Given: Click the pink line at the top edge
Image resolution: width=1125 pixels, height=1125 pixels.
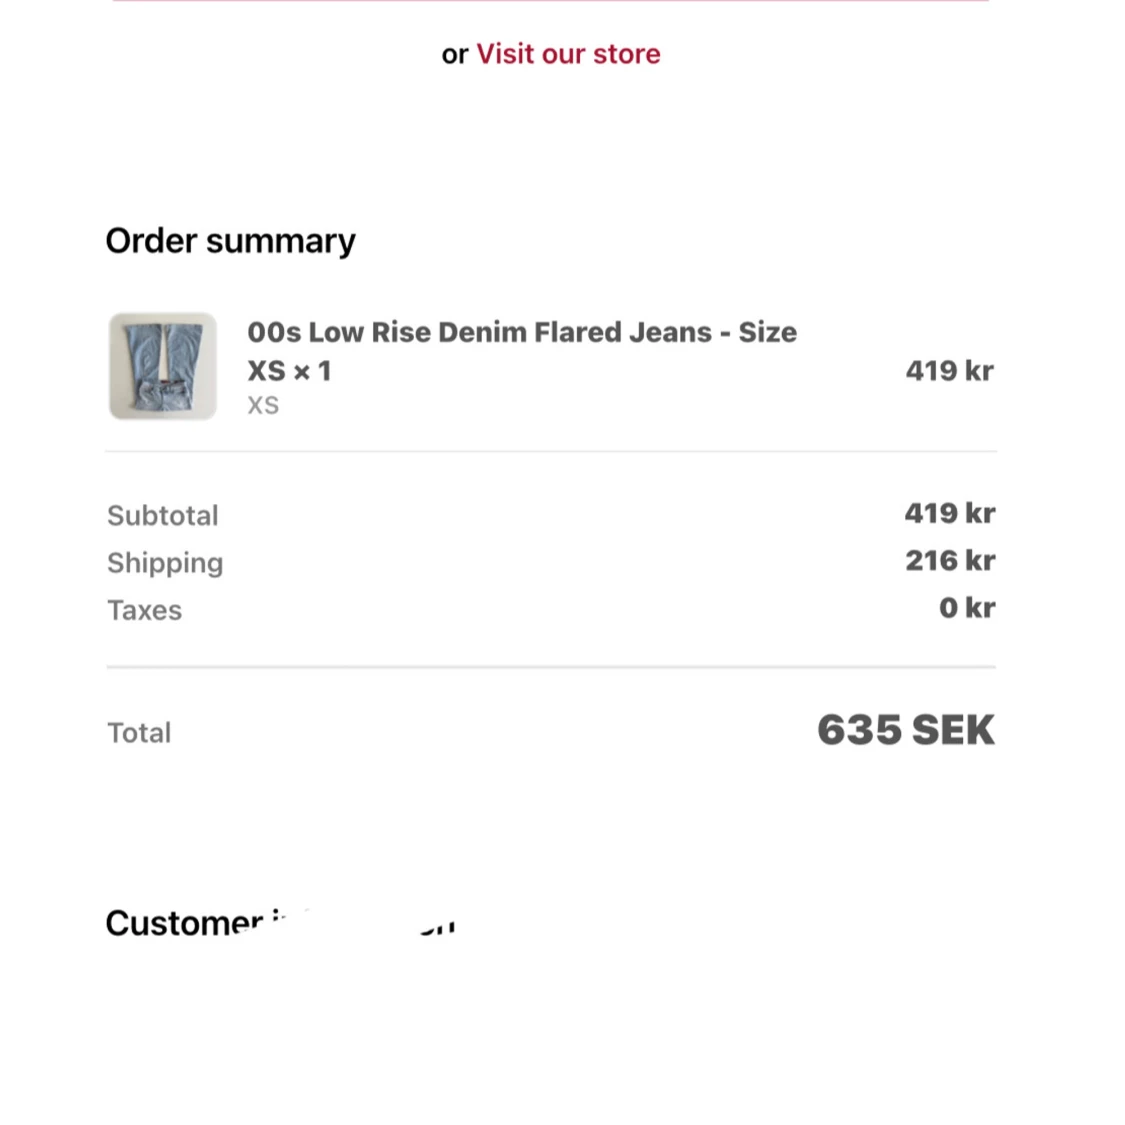Looking at the screenshot, I should click(551, 1).
